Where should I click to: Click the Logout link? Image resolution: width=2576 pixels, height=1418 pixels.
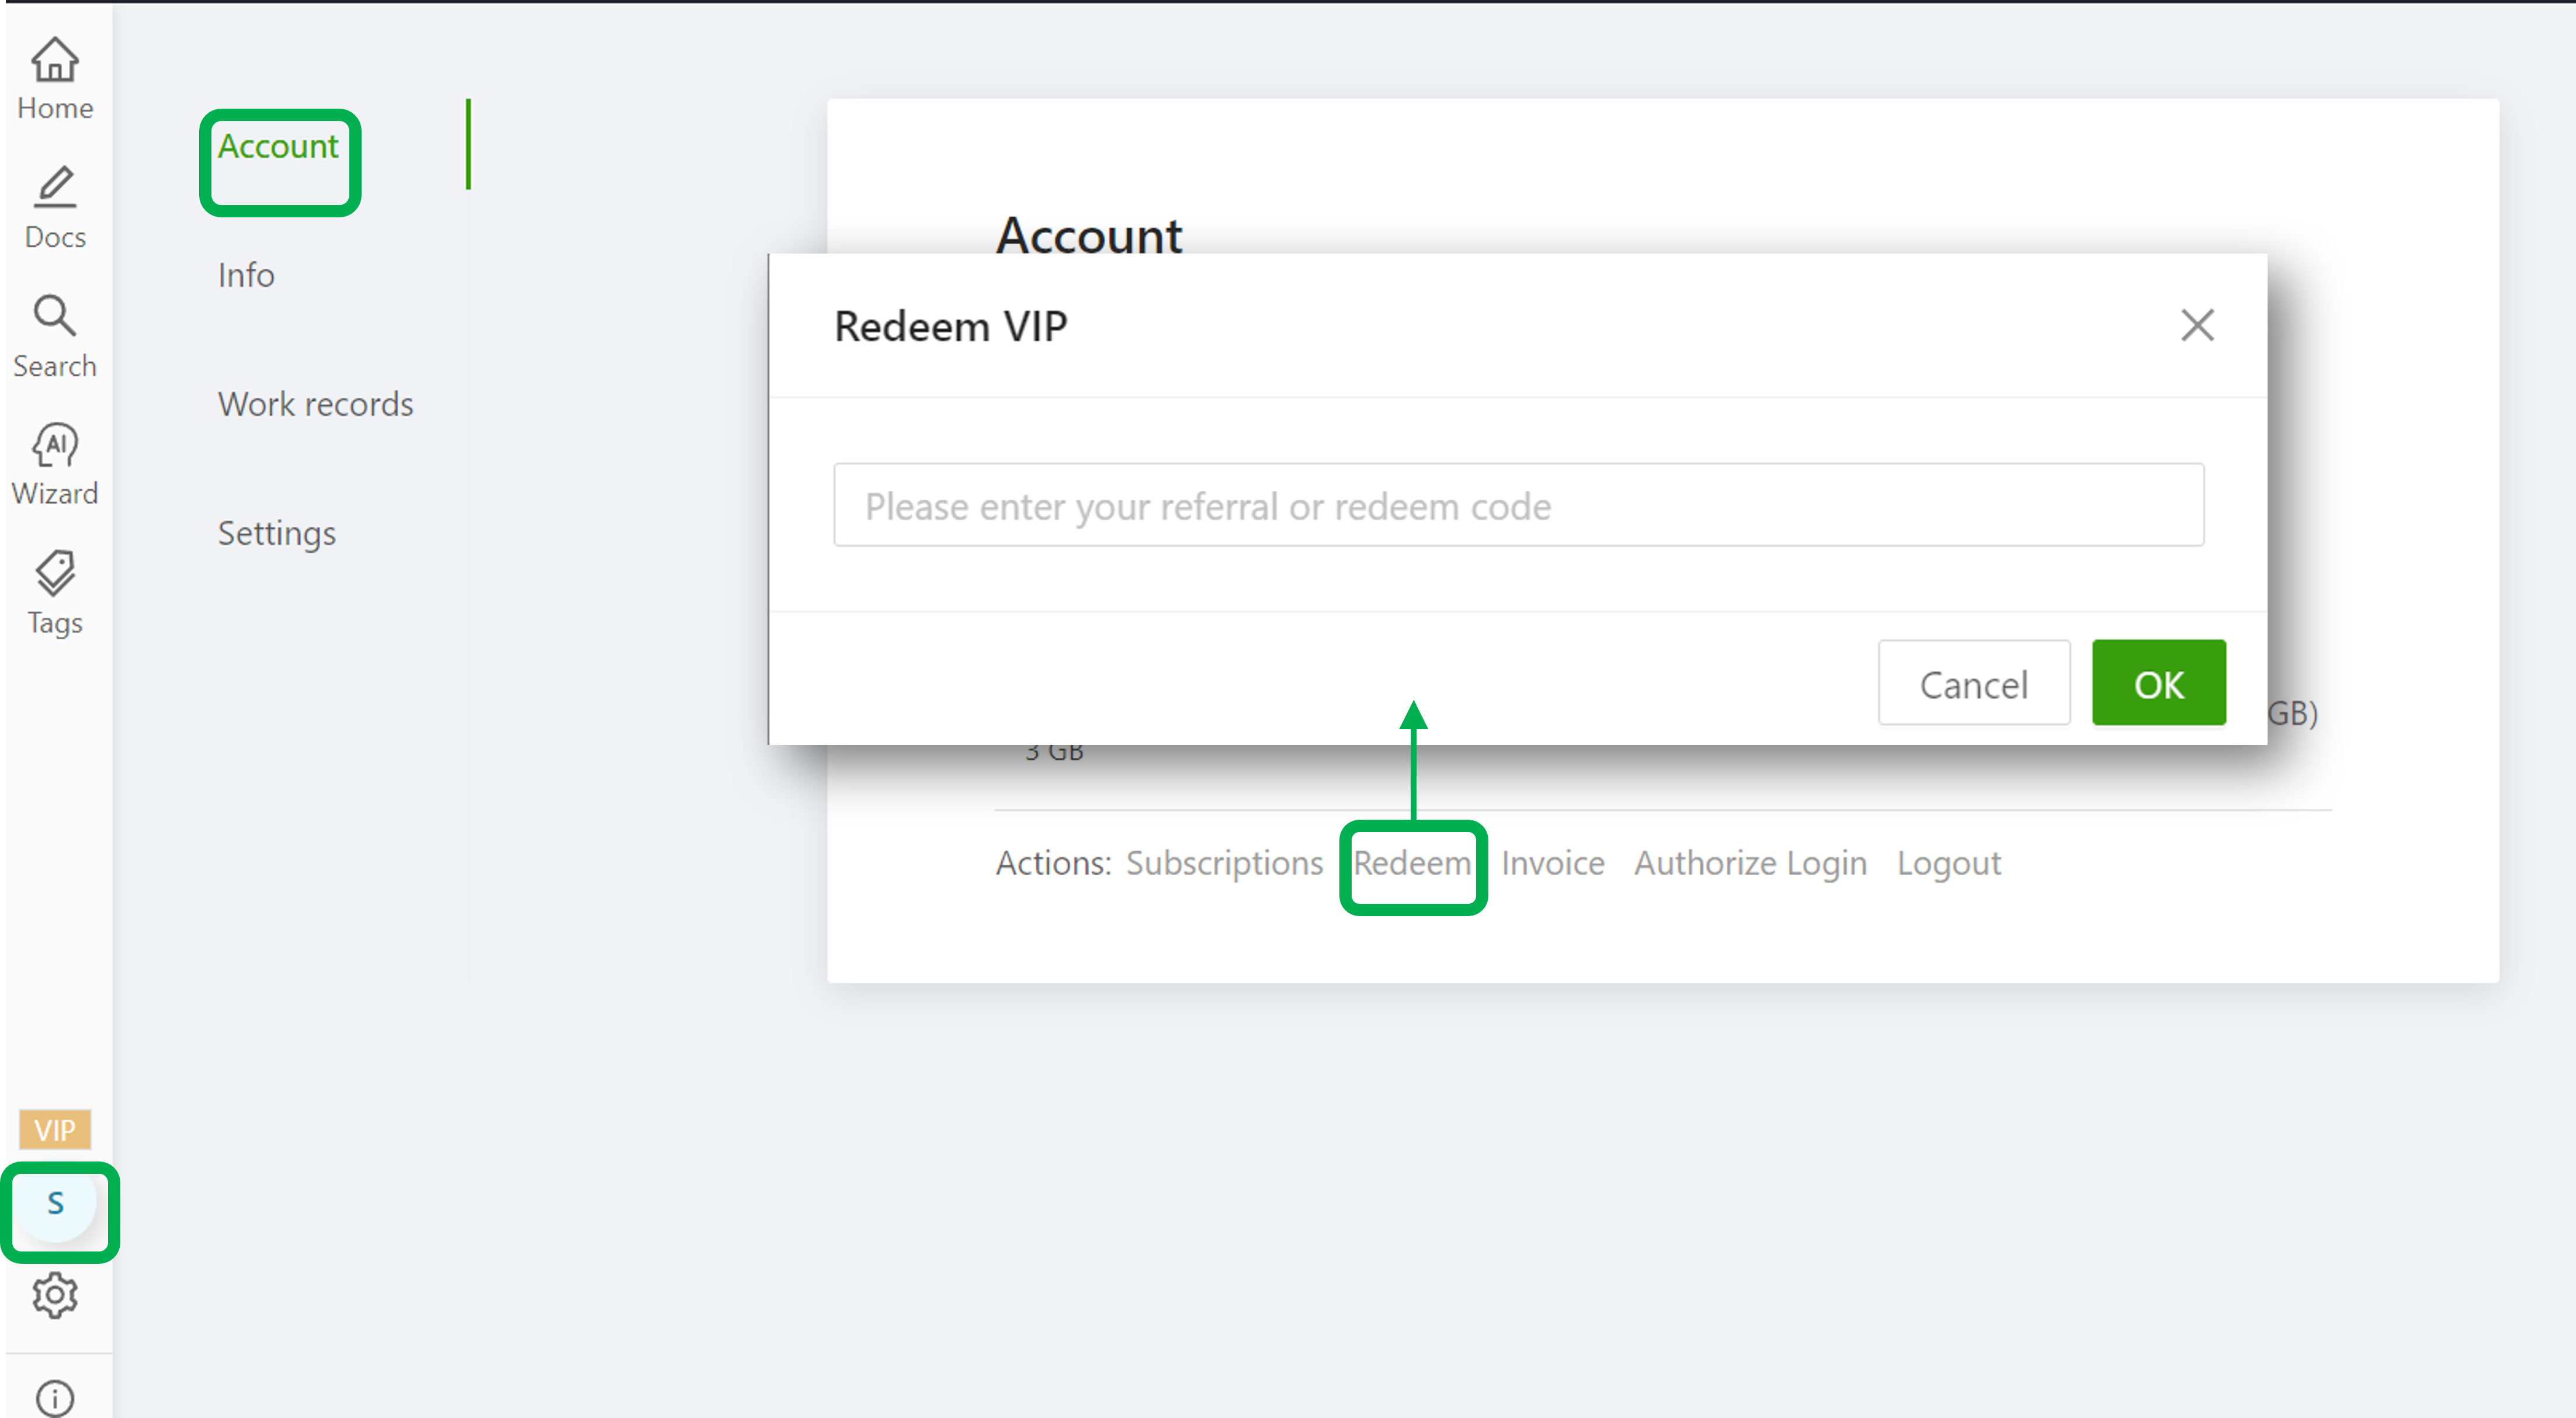[x=1948, y=863]
